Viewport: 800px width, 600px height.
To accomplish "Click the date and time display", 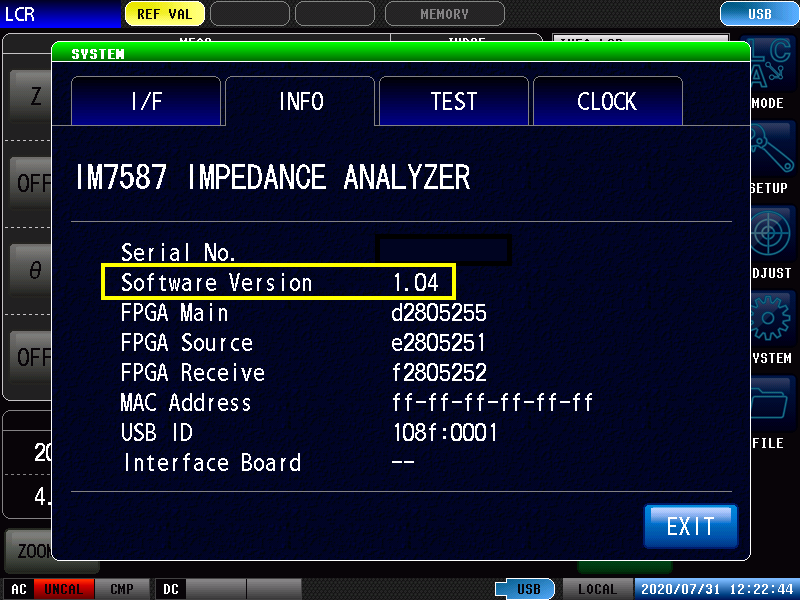I will 716,589.
